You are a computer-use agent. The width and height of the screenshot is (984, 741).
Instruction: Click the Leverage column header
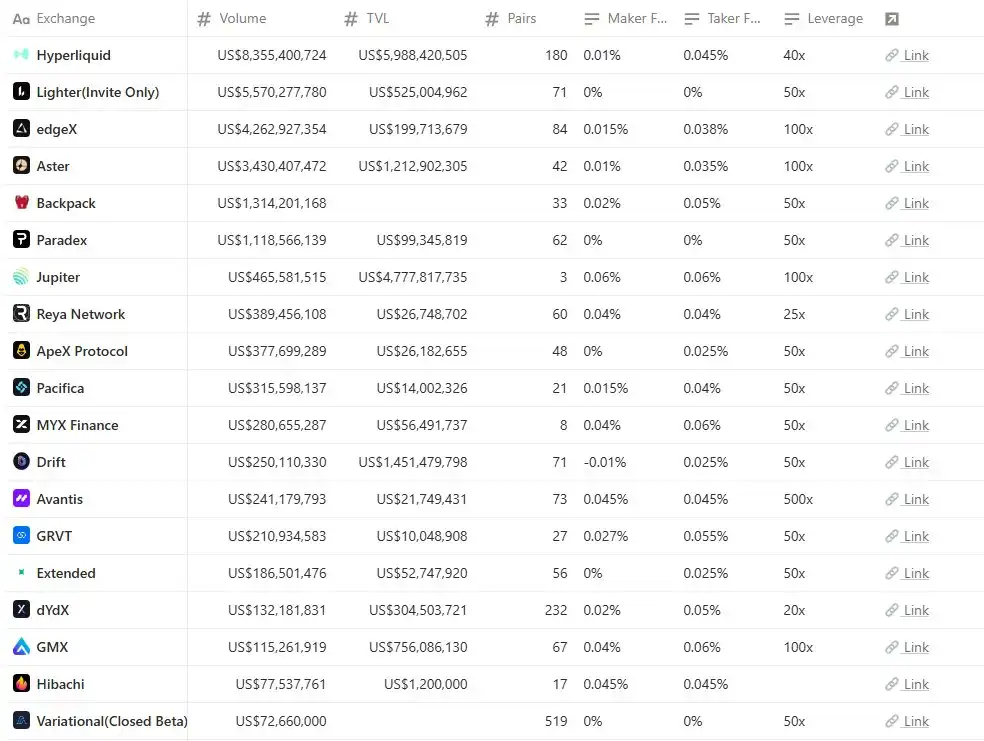click(x=834, y=18)
